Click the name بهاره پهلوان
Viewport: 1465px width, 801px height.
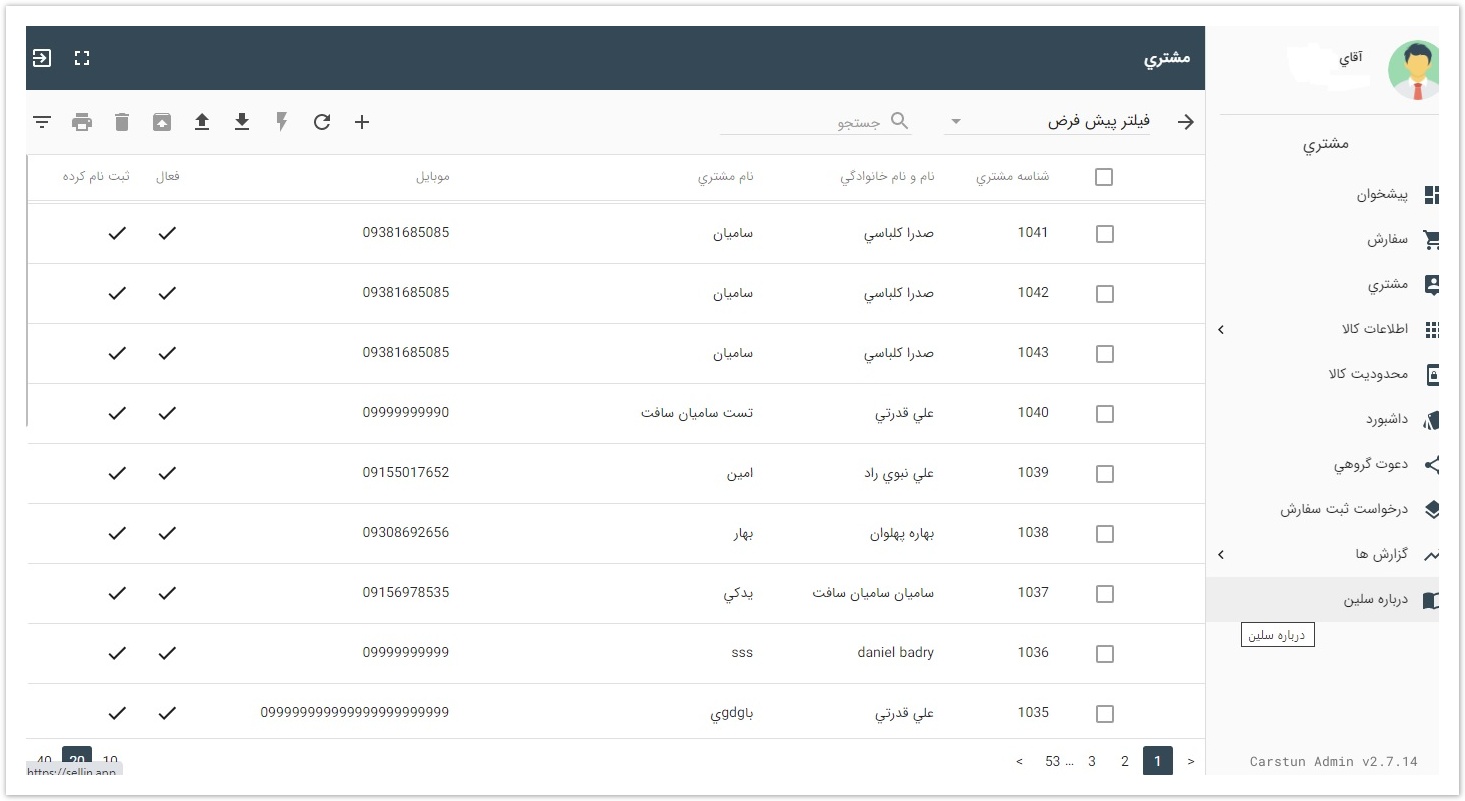(901, 533)
